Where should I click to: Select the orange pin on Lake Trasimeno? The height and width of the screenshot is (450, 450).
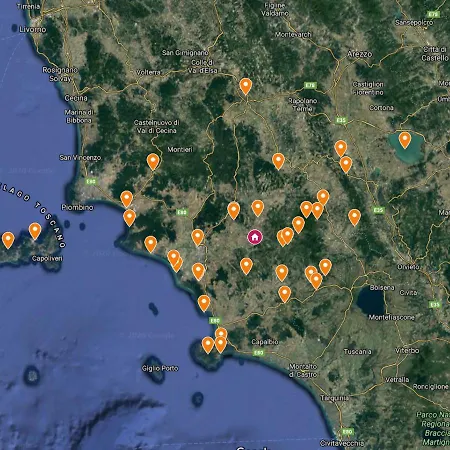point(405,140)
